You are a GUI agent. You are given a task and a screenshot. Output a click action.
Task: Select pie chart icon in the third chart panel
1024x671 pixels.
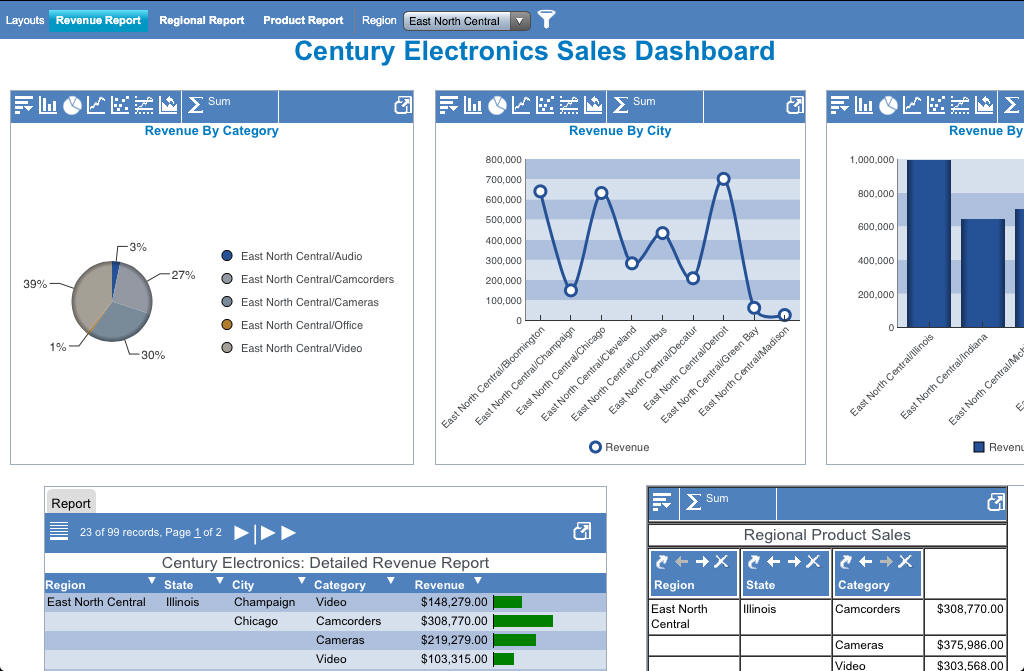(x=888, y=105)
